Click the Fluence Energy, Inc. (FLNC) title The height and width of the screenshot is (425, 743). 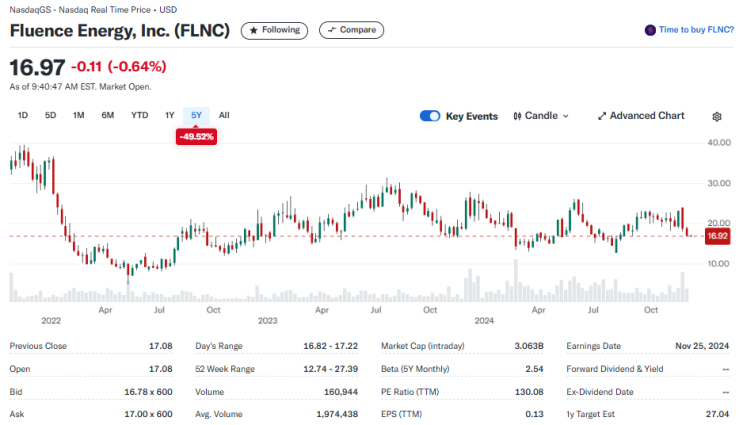click(120, 31)
